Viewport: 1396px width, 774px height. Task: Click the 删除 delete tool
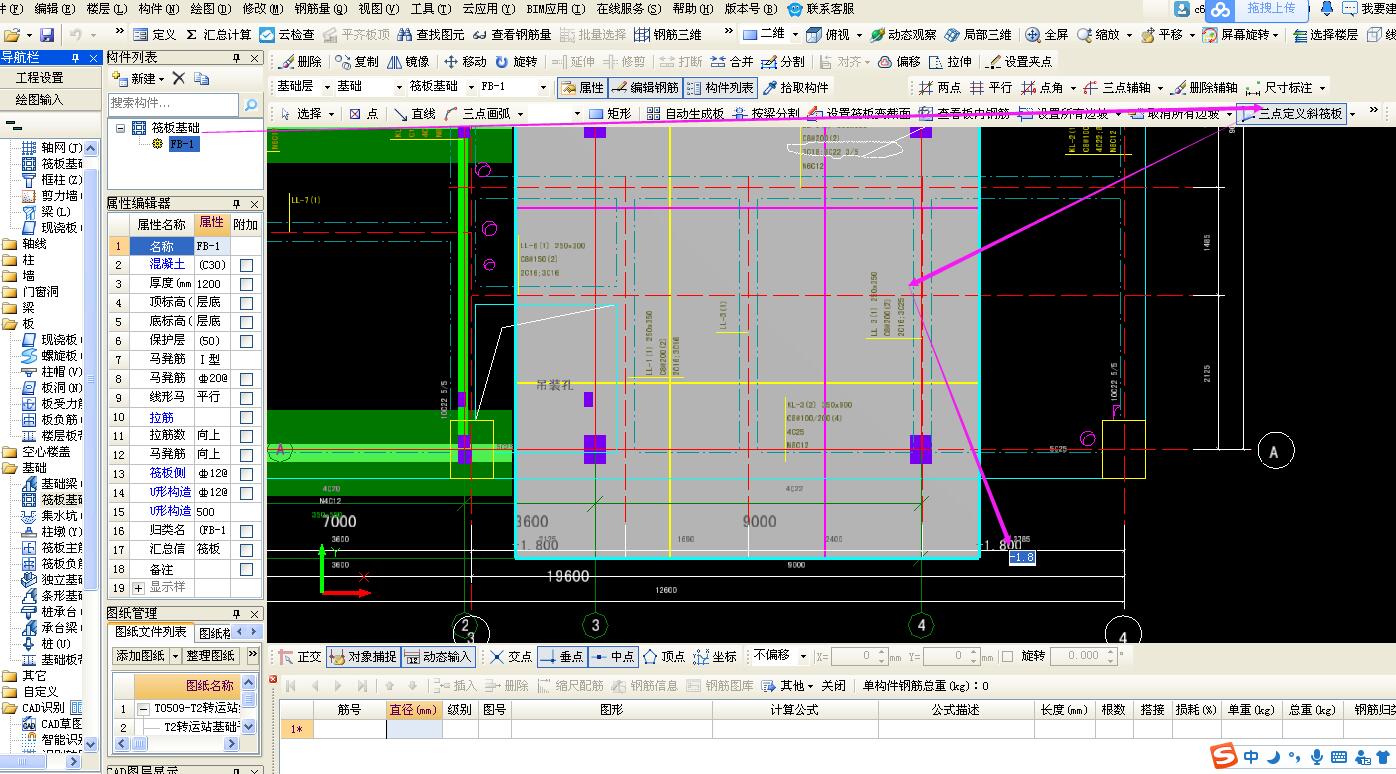[x=300, y=61]
